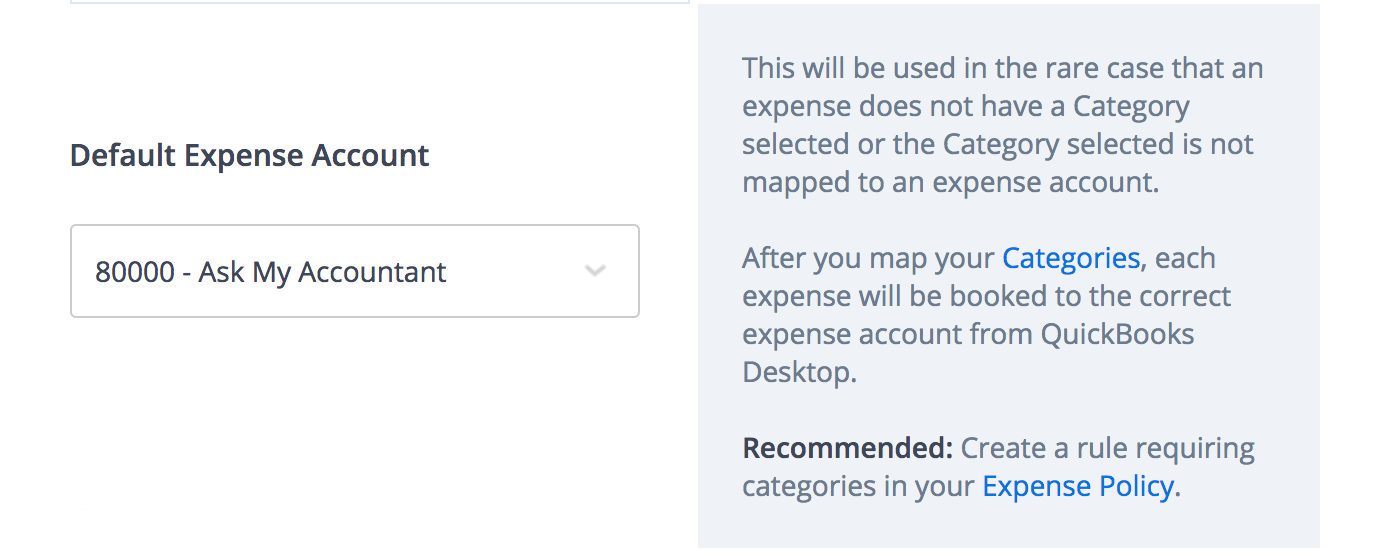1380x560 pixels.
Task: Click the empty field border above the heading
Action: click(380, 2)
